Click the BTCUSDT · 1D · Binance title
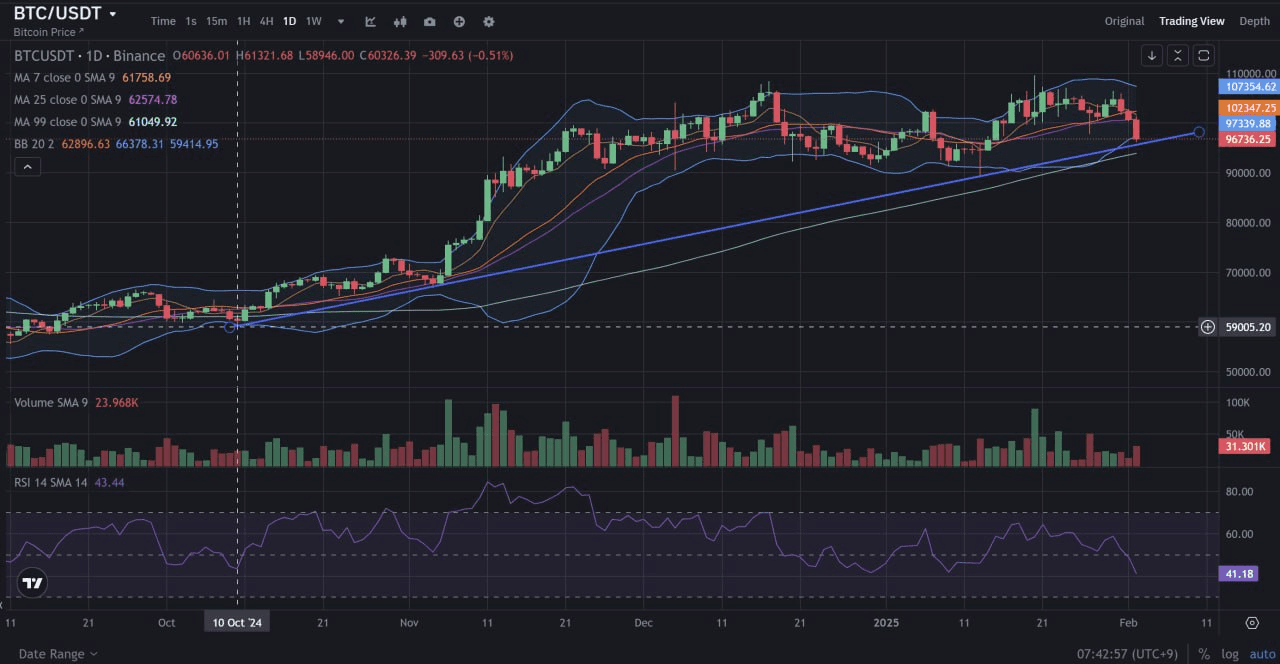1280x664 pixels. 89,55
